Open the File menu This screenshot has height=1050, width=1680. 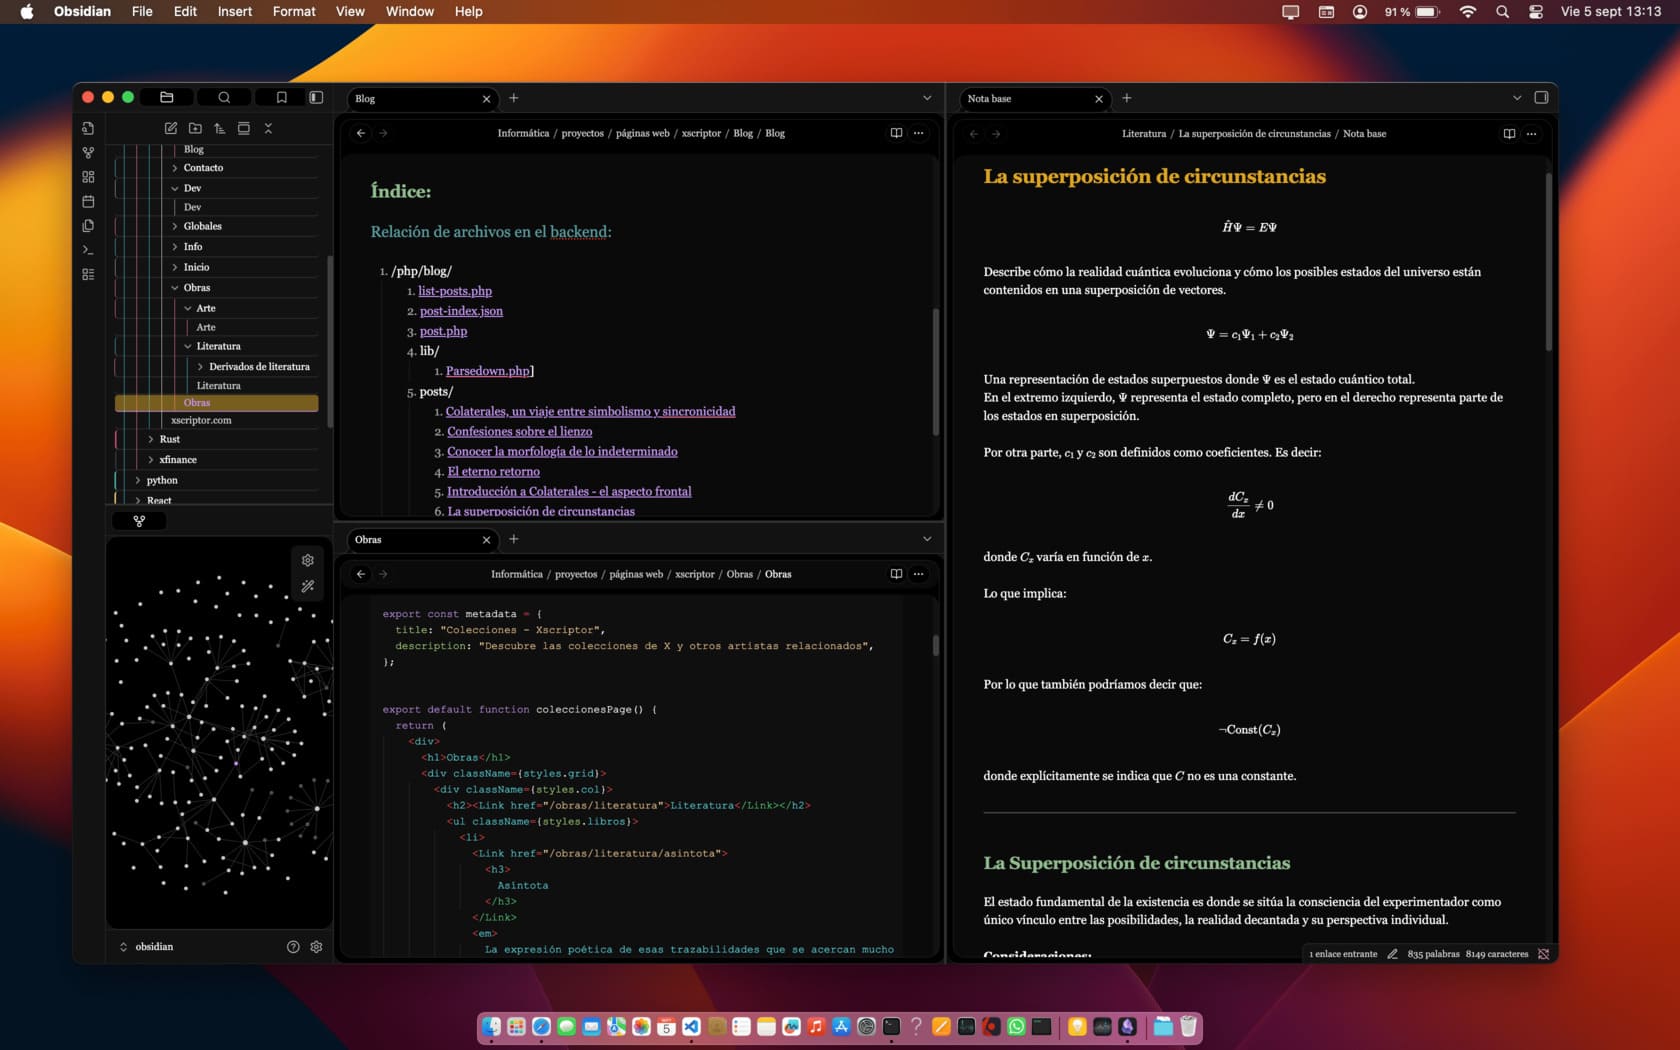click(x=142, y=12)
